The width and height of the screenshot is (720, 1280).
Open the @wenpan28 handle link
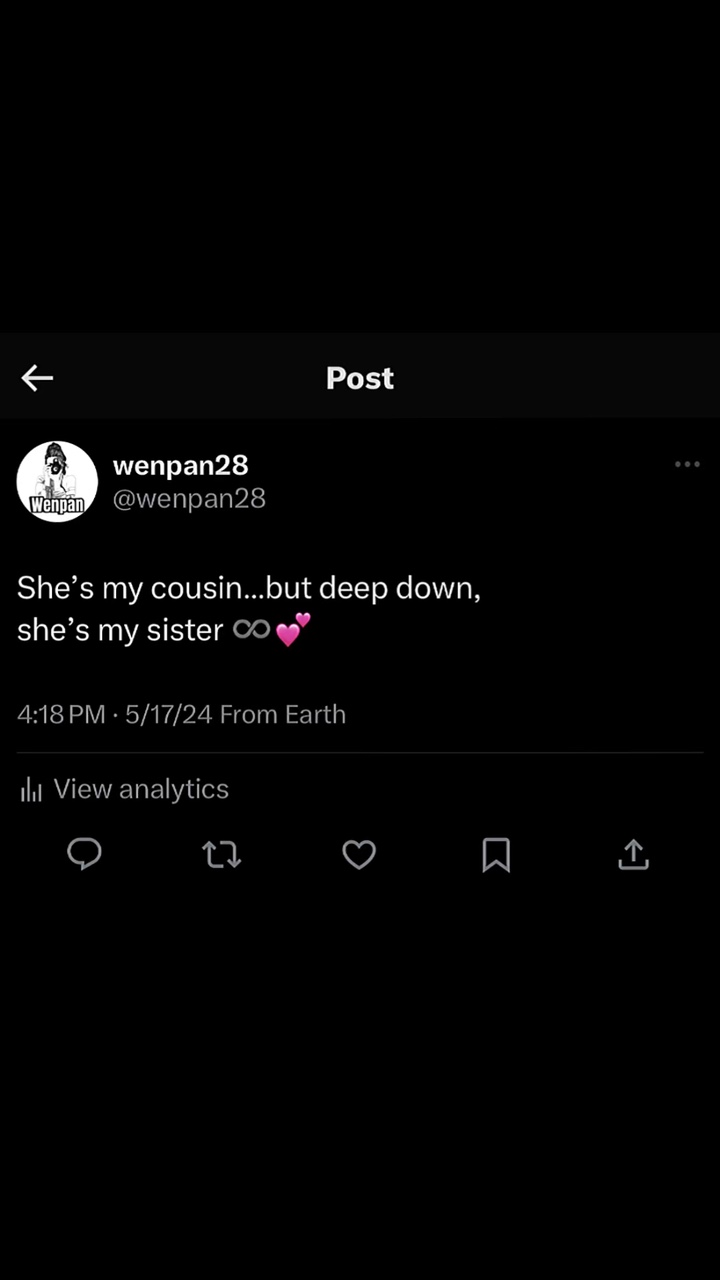[x=189, y=498]
